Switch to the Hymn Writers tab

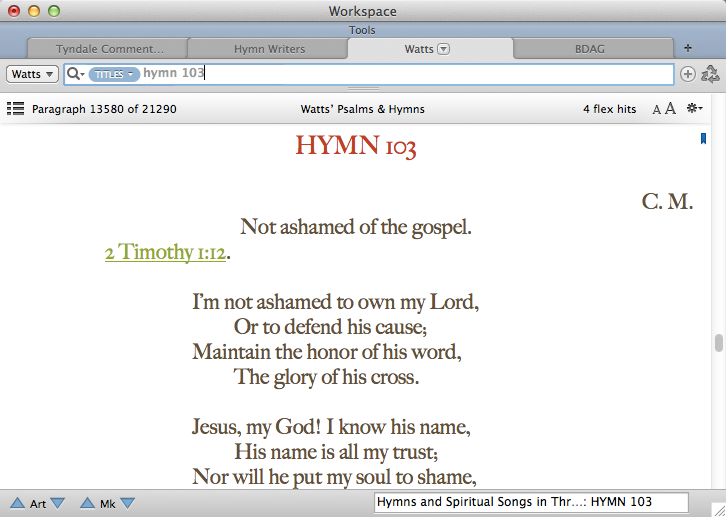269,49
